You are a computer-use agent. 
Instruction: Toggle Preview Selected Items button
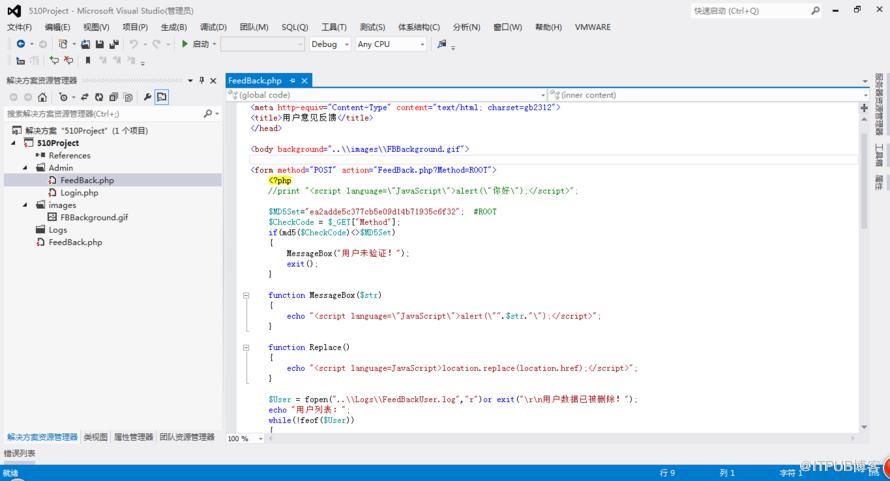coord(162,97)
